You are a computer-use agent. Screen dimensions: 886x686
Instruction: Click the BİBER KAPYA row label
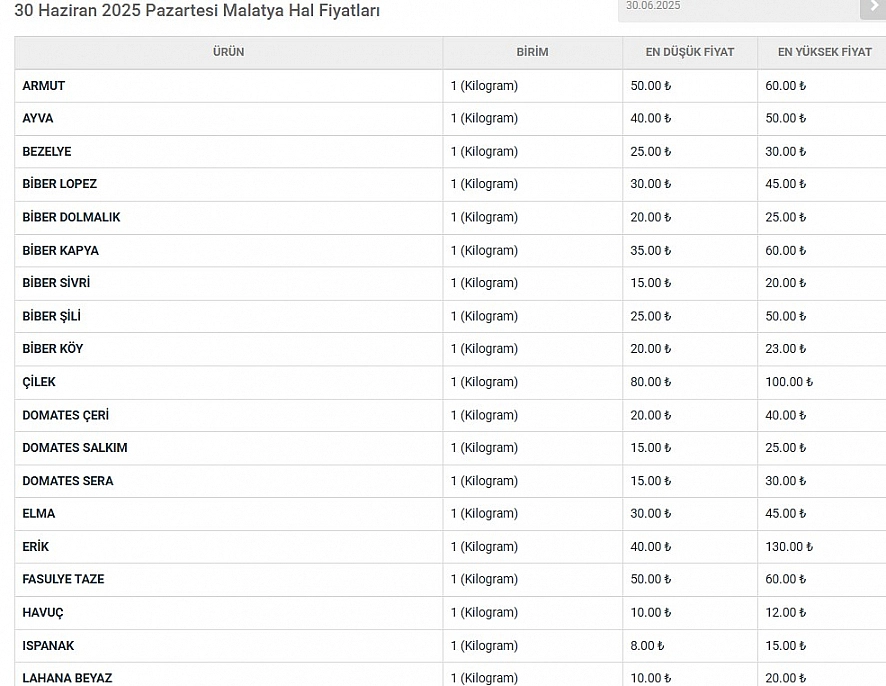[60, 251]
